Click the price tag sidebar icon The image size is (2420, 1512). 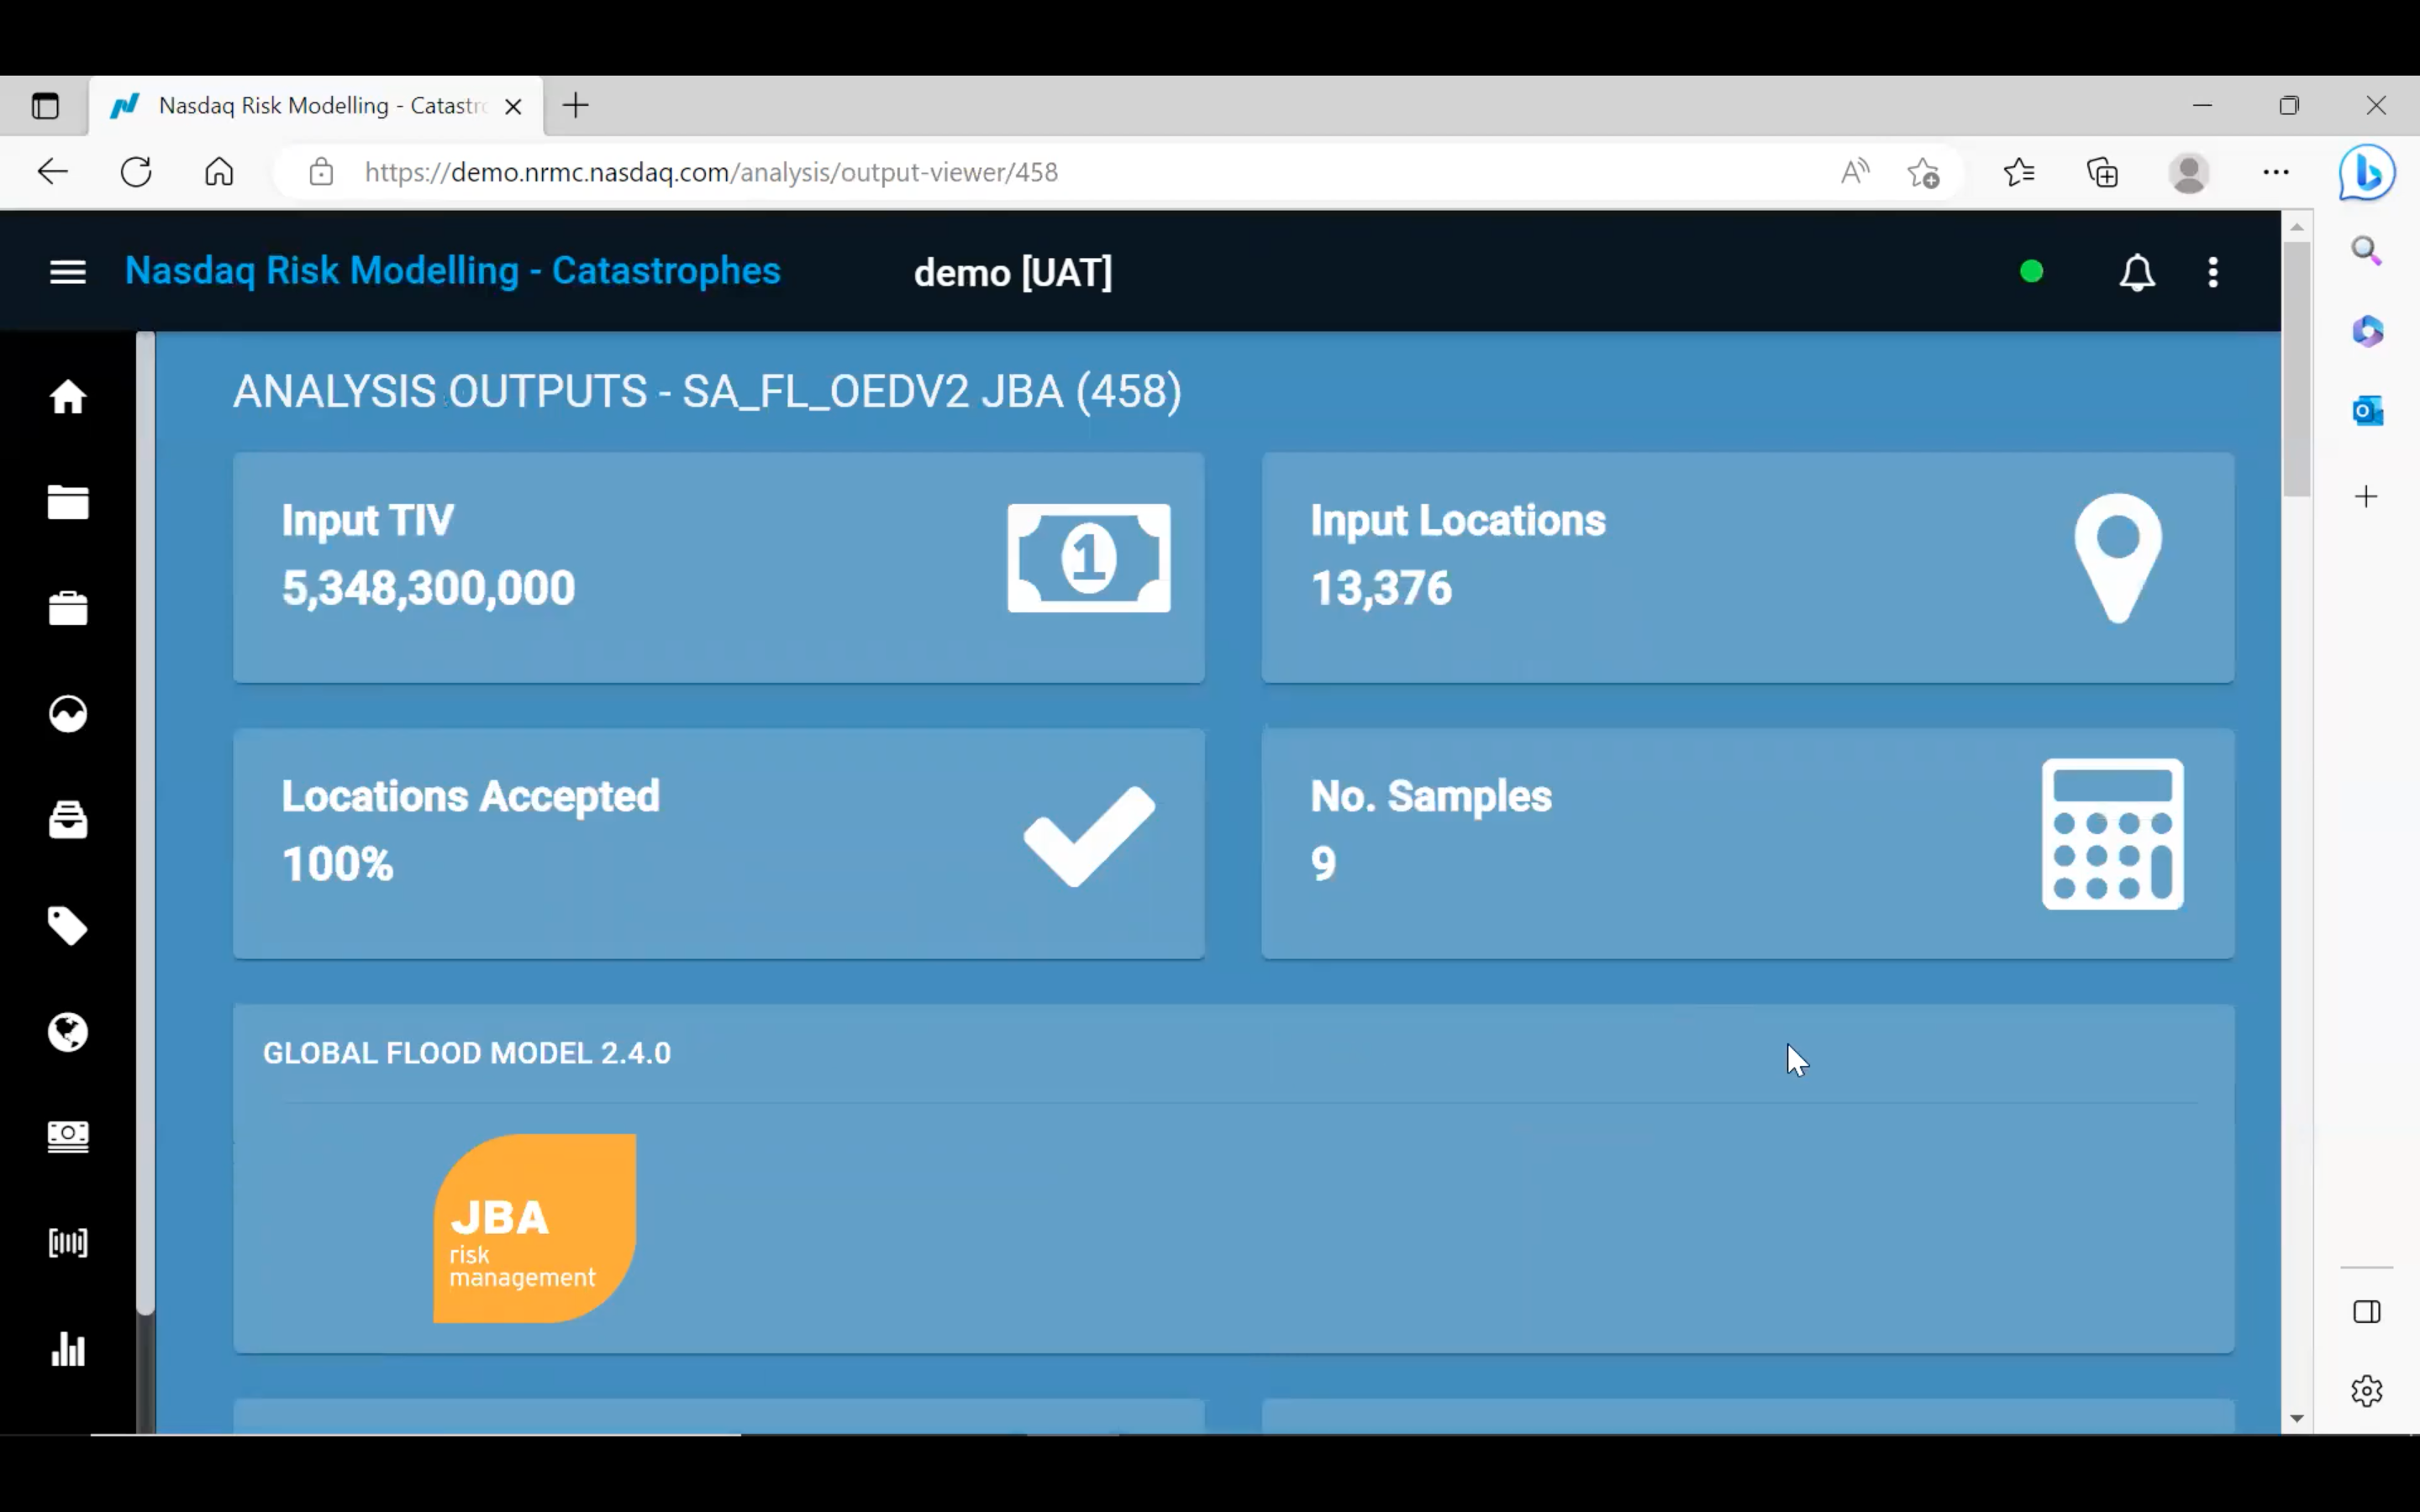point(68,926)
